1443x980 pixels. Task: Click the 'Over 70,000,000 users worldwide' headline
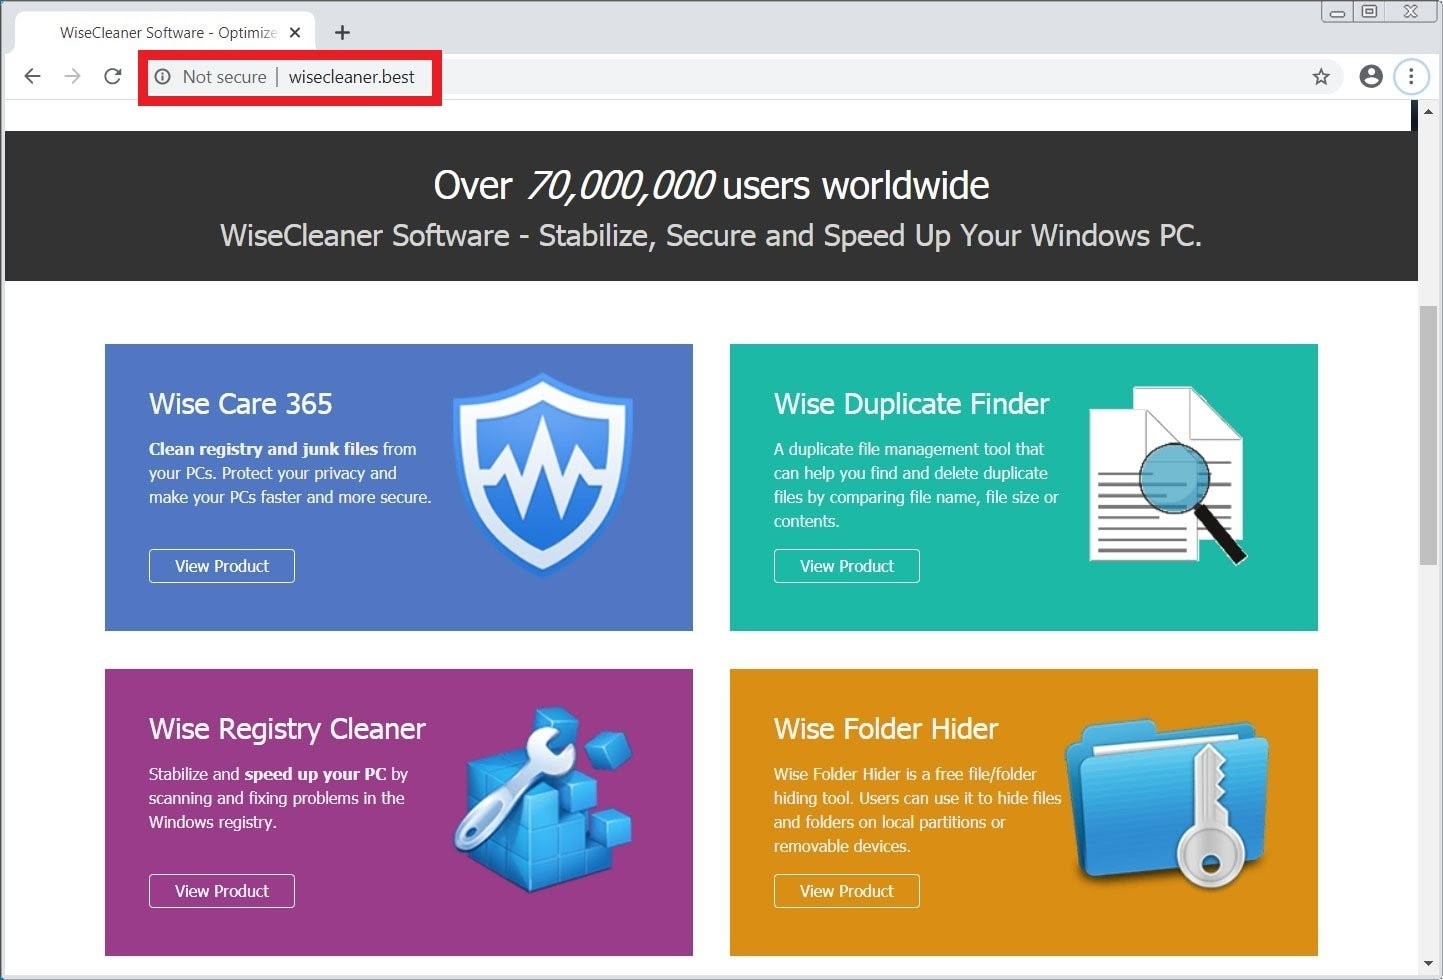point(711,185)
